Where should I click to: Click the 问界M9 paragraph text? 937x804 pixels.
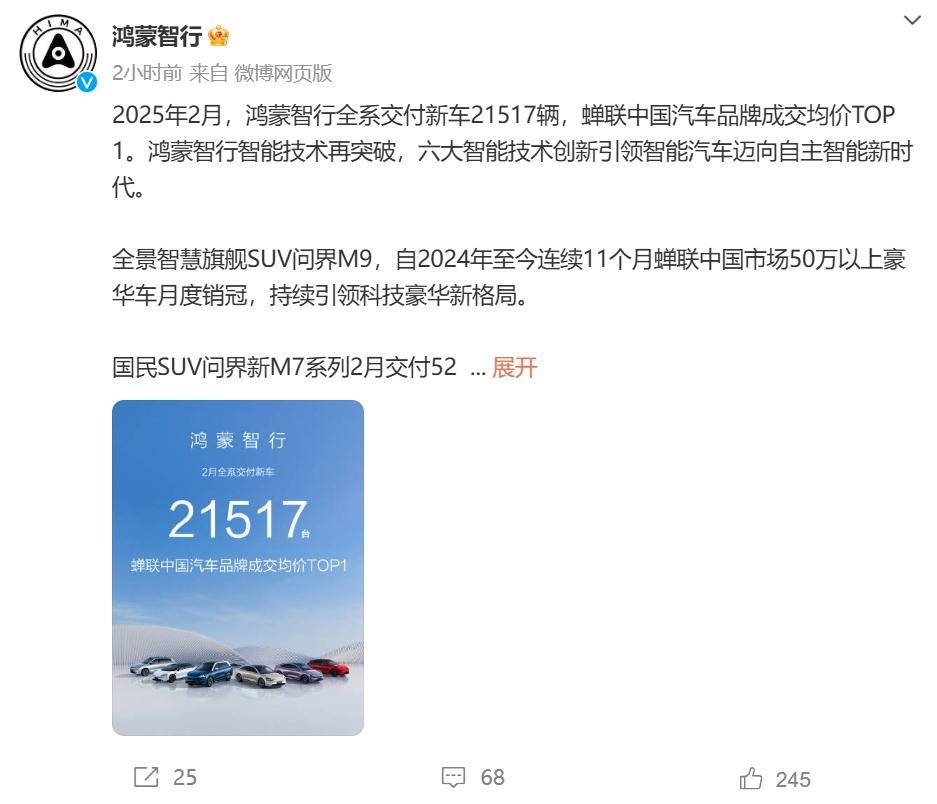(509, 277)
